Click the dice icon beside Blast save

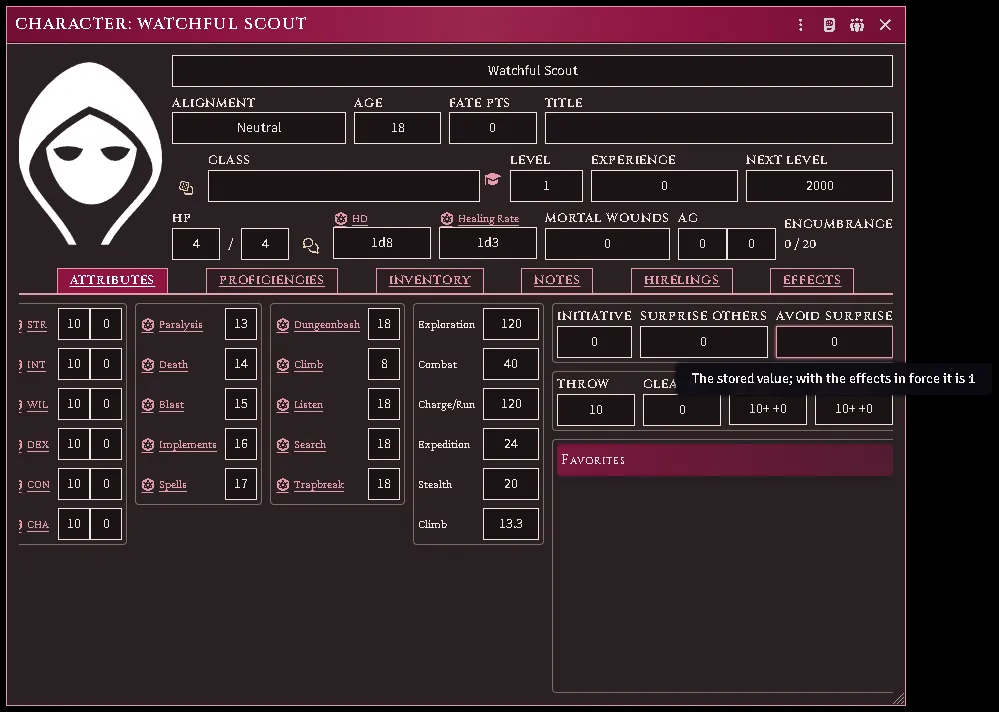point(148,405)
